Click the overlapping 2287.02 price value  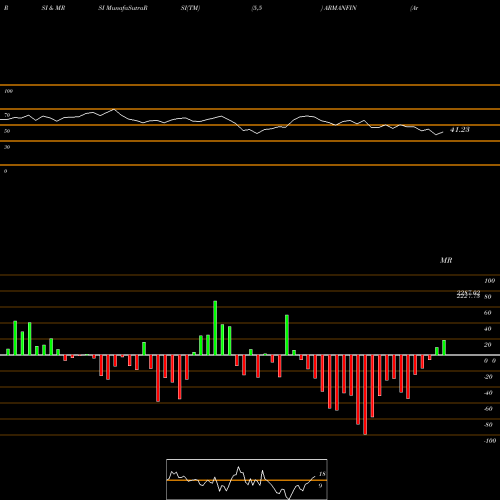pos(468,292)
